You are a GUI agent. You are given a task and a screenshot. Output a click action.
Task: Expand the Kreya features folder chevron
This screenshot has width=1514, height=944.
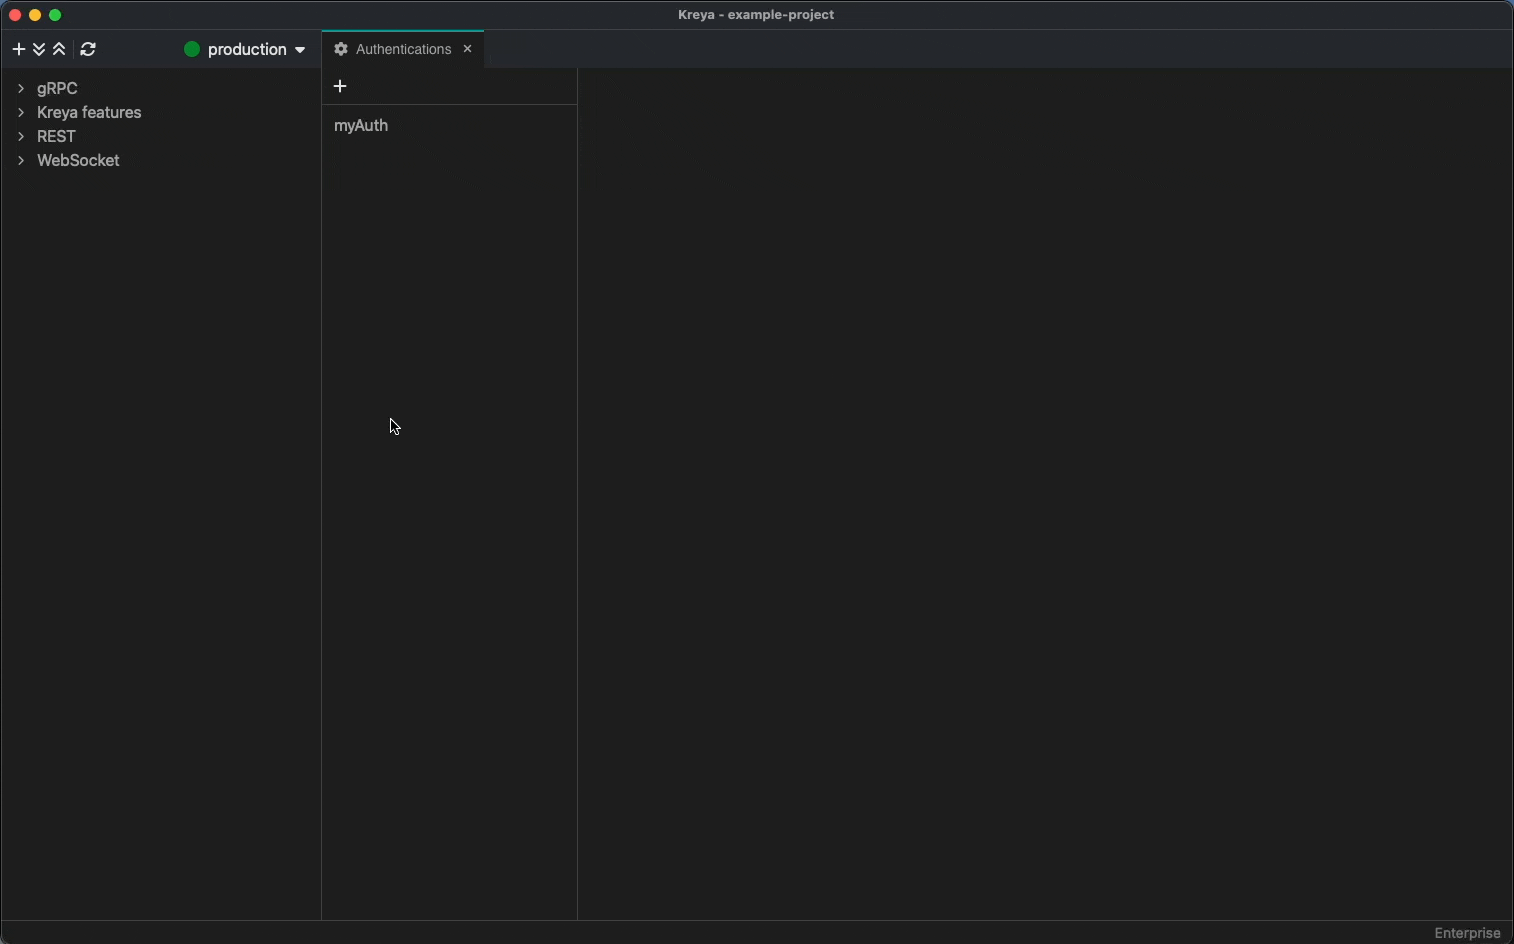(21, 112)
